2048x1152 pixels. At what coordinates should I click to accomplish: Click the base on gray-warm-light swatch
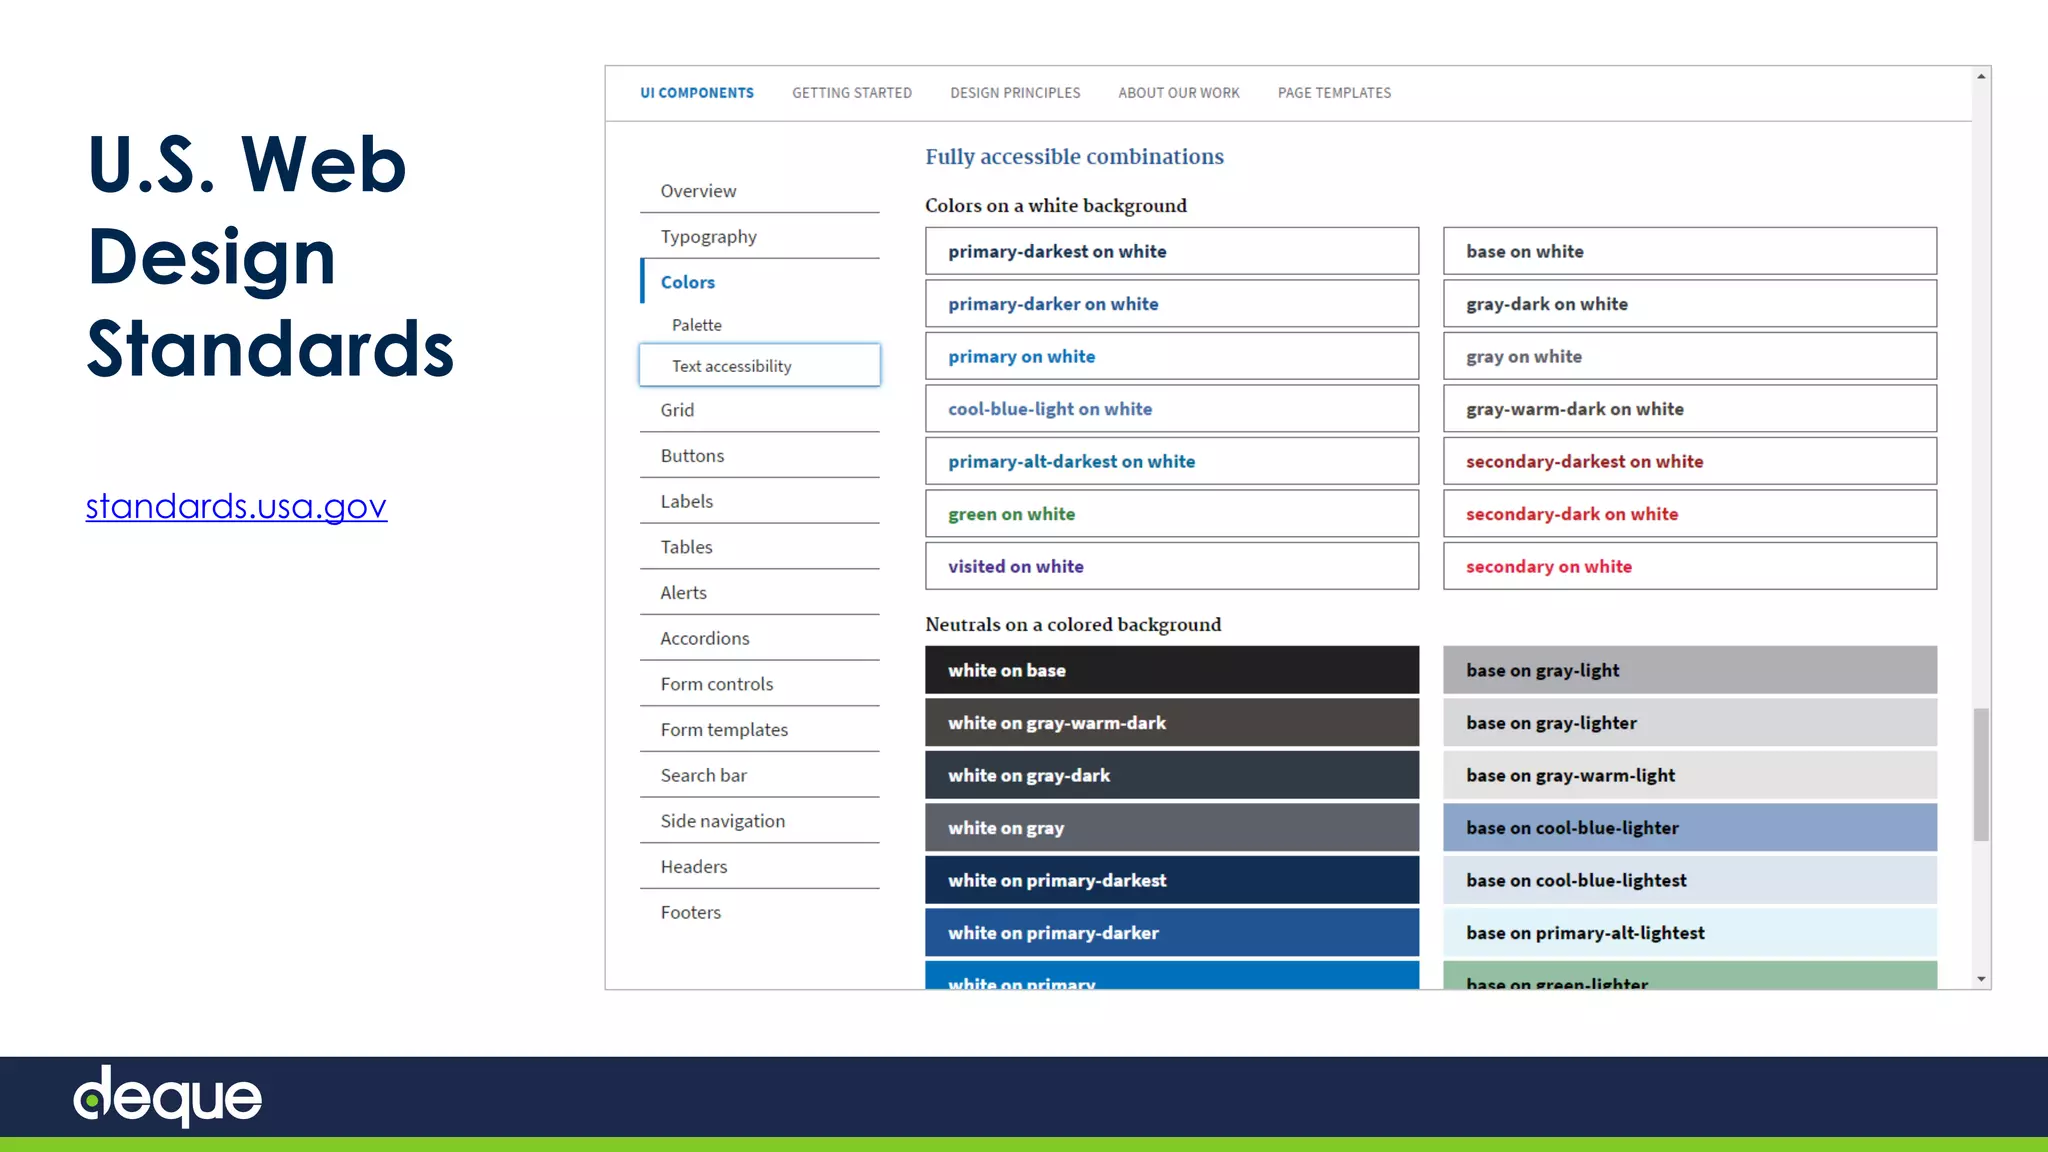pos(1690,775)
